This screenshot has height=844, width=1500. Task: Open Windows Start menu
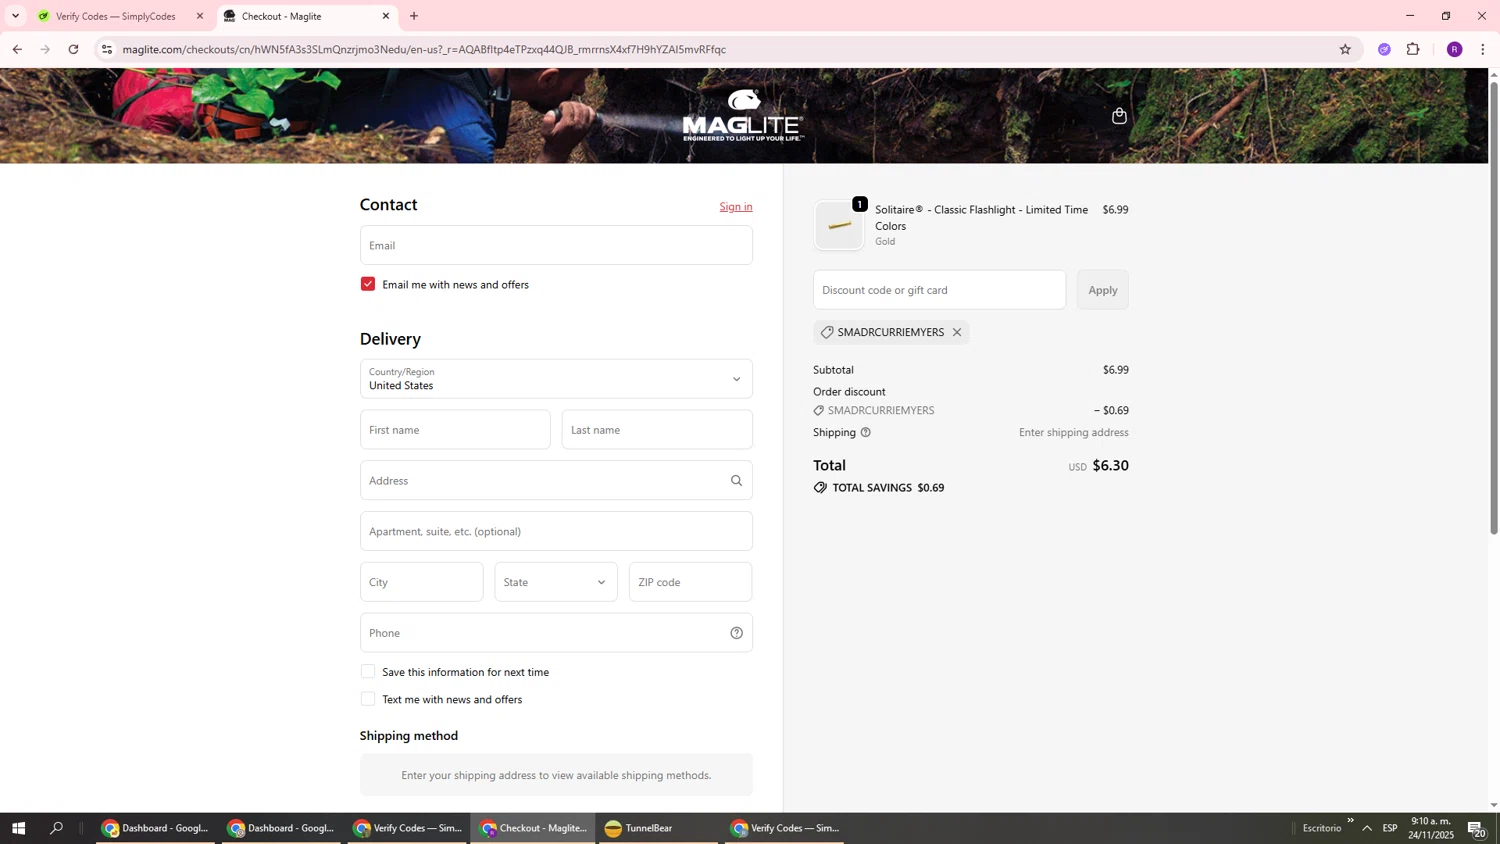pyautogui.click(x=17, y=828)
